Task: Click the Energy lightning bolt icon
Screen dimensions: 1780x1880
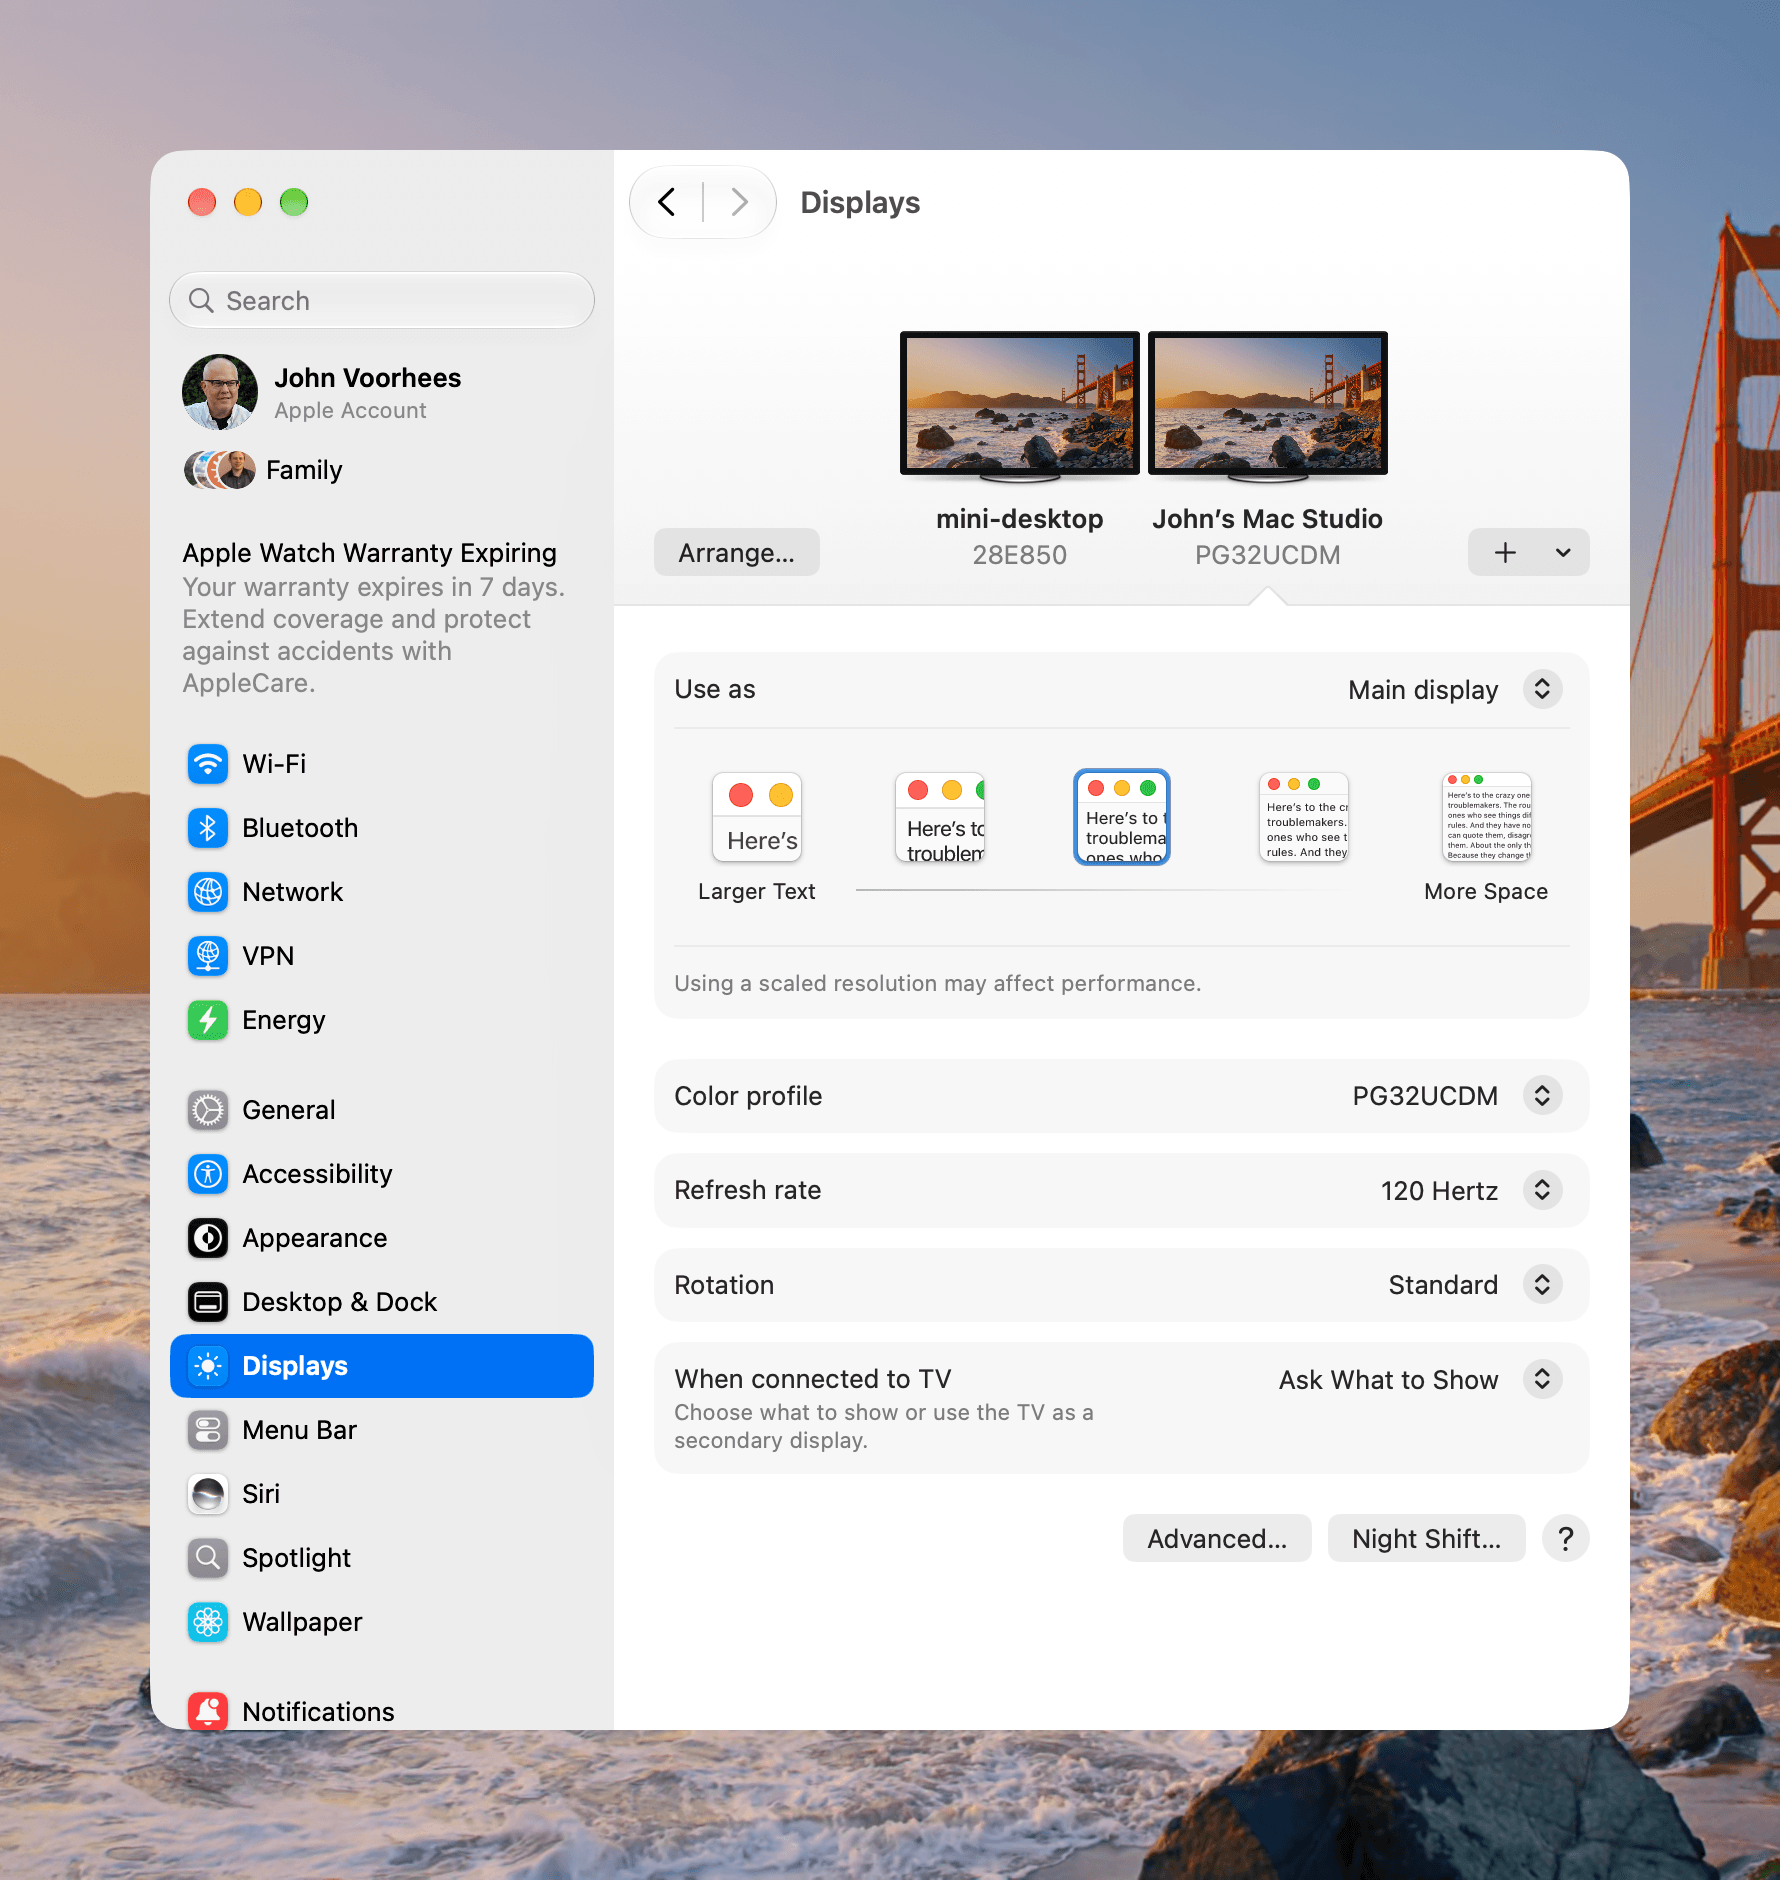Action: click(x=208, y=1020)
